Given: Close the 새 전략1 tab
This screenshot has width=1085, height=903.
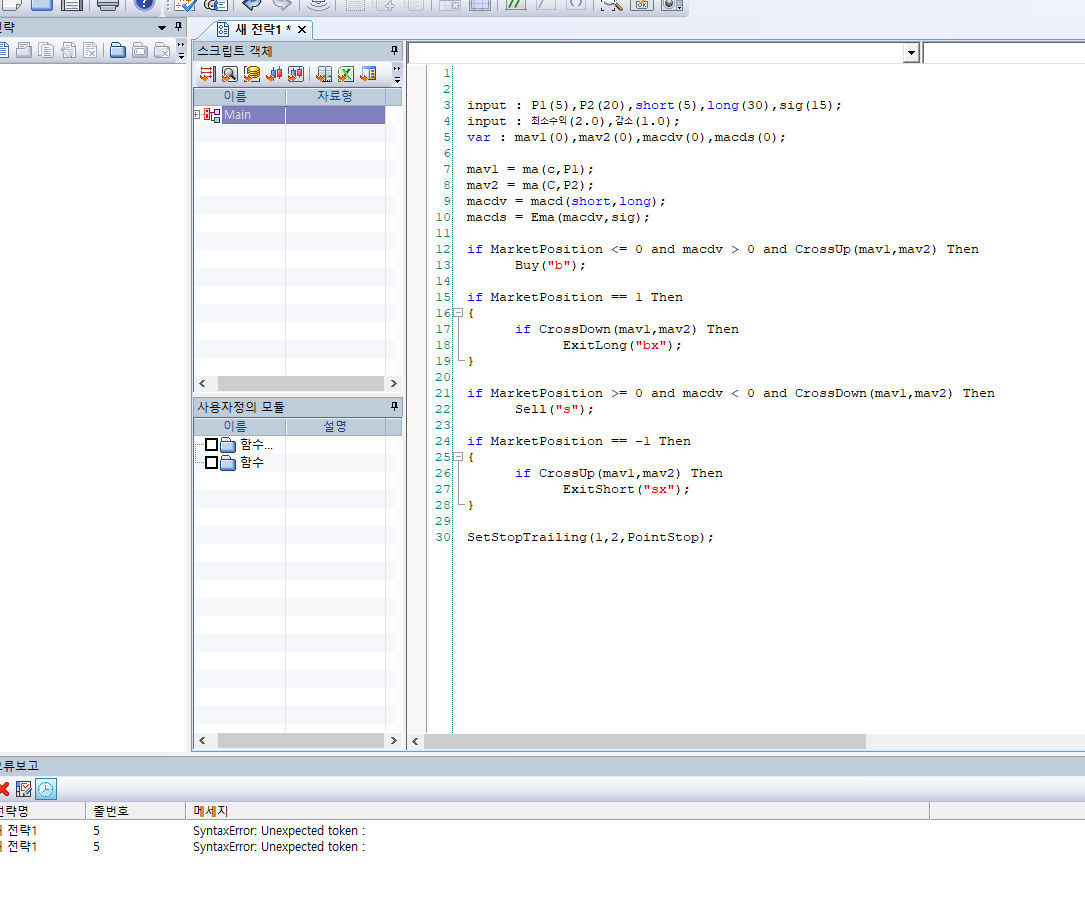Looking at the screenshot, I should 301,30.
